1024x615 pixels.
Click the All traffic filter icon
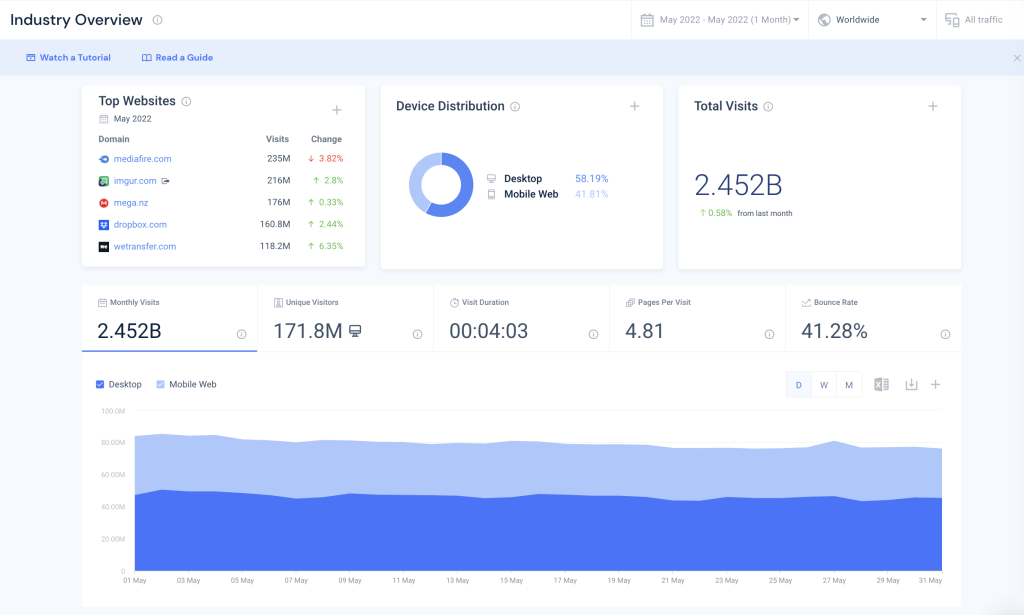[952, 19]
